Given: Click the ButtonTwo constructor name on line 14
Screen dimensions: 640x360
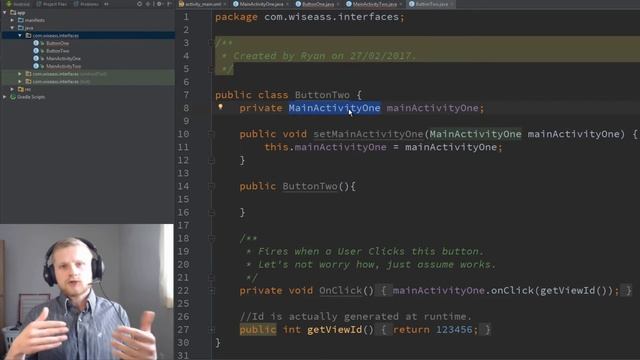Looking at the screenshot, I should coord(310,187).
